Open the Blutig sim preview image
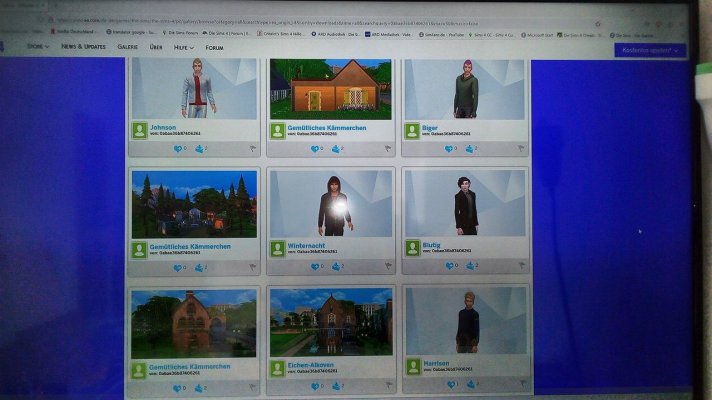The width and height of the screenshot is (712, 400). pos(465,203)
